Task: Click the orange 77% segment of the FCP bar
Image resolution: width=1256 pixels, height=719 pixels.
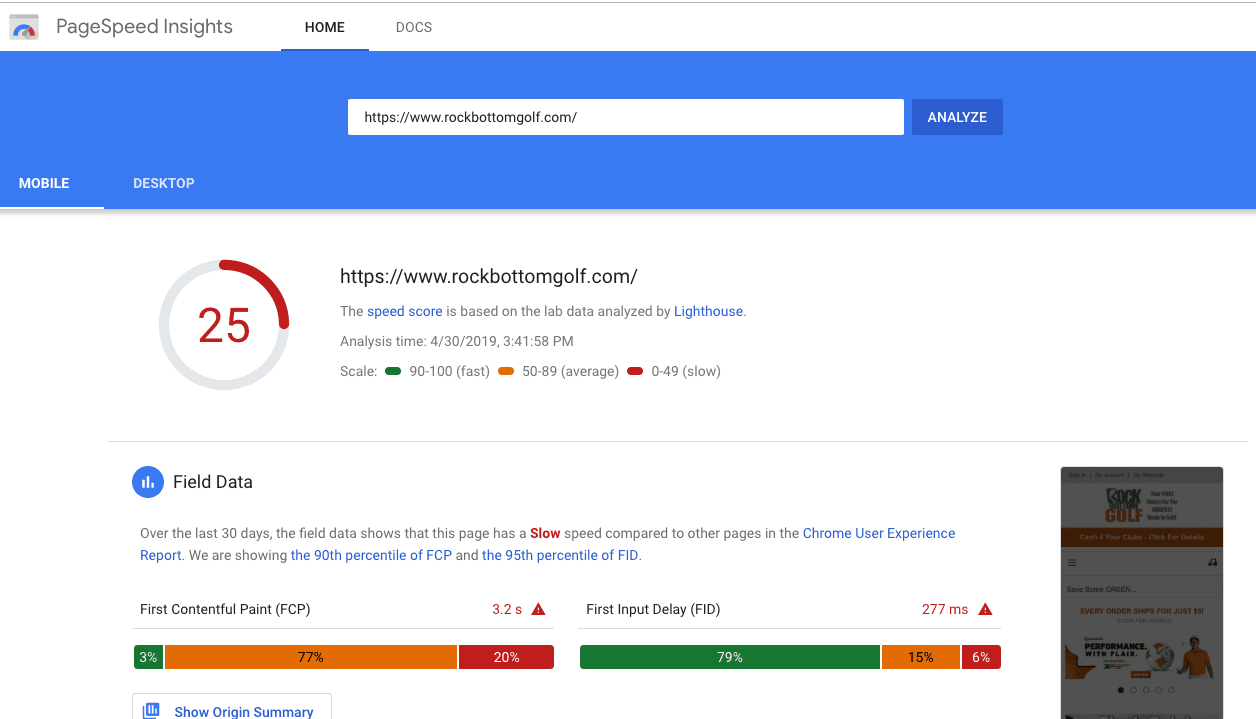Action: [x=311, y=657]
